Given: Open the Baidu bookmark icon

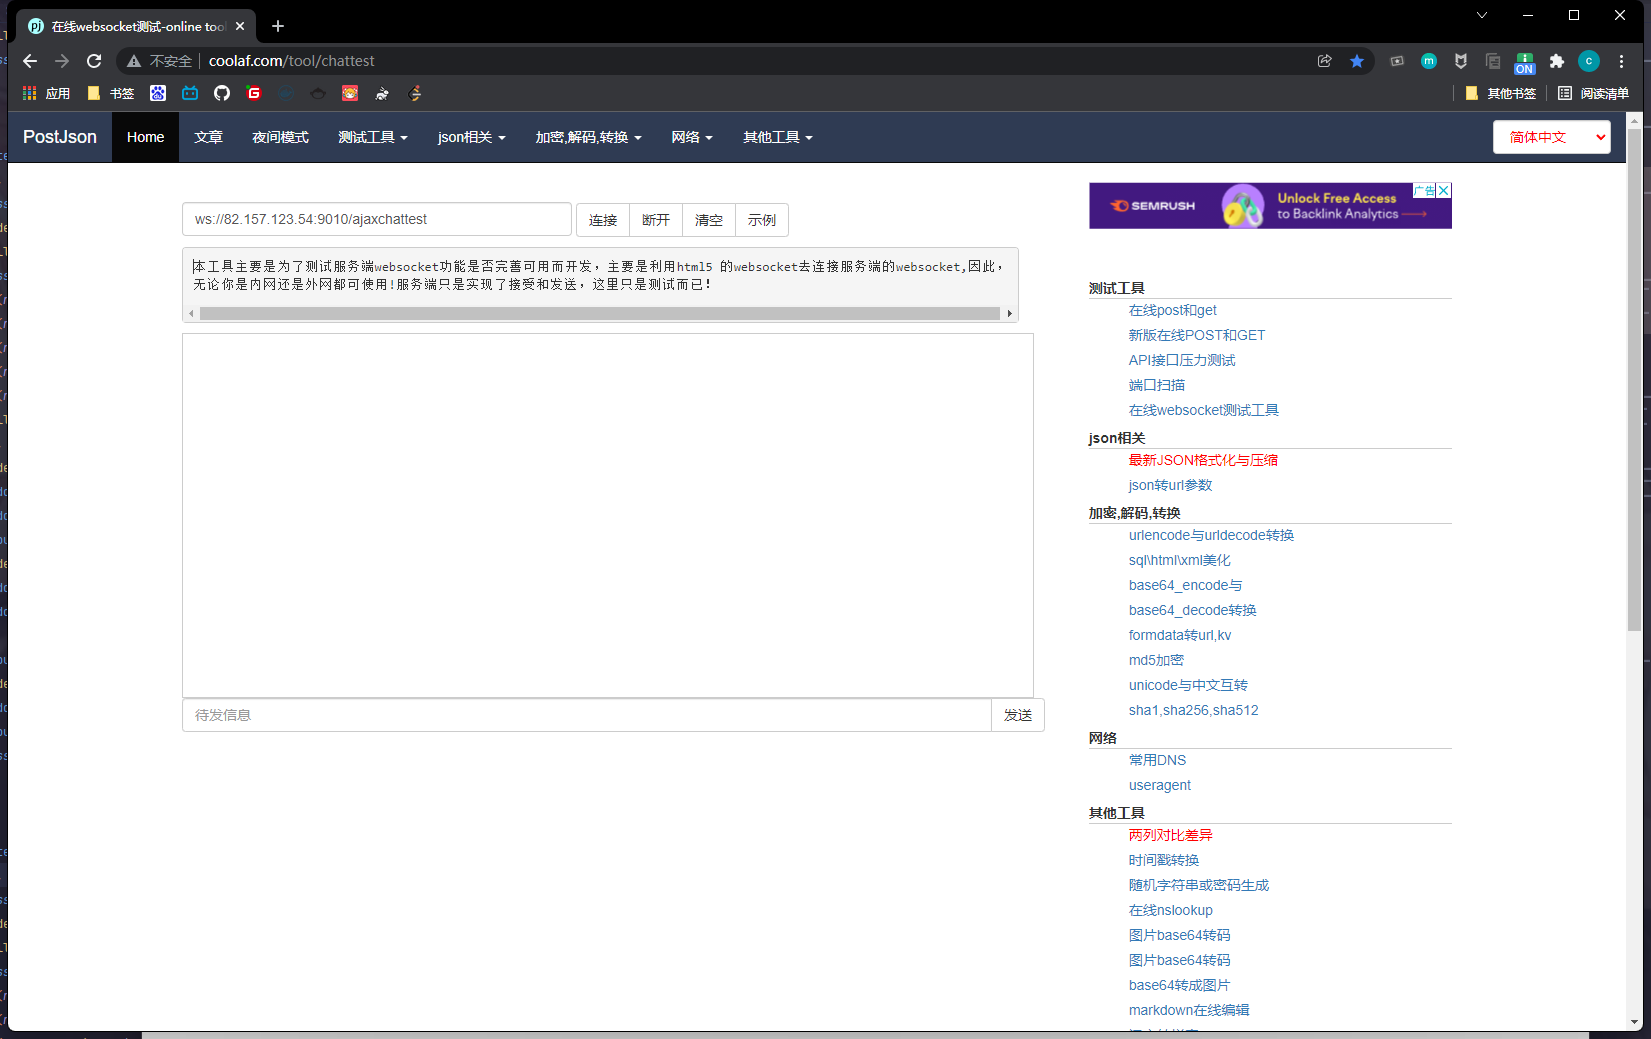Looking at the screenshot, I should 157,93.
